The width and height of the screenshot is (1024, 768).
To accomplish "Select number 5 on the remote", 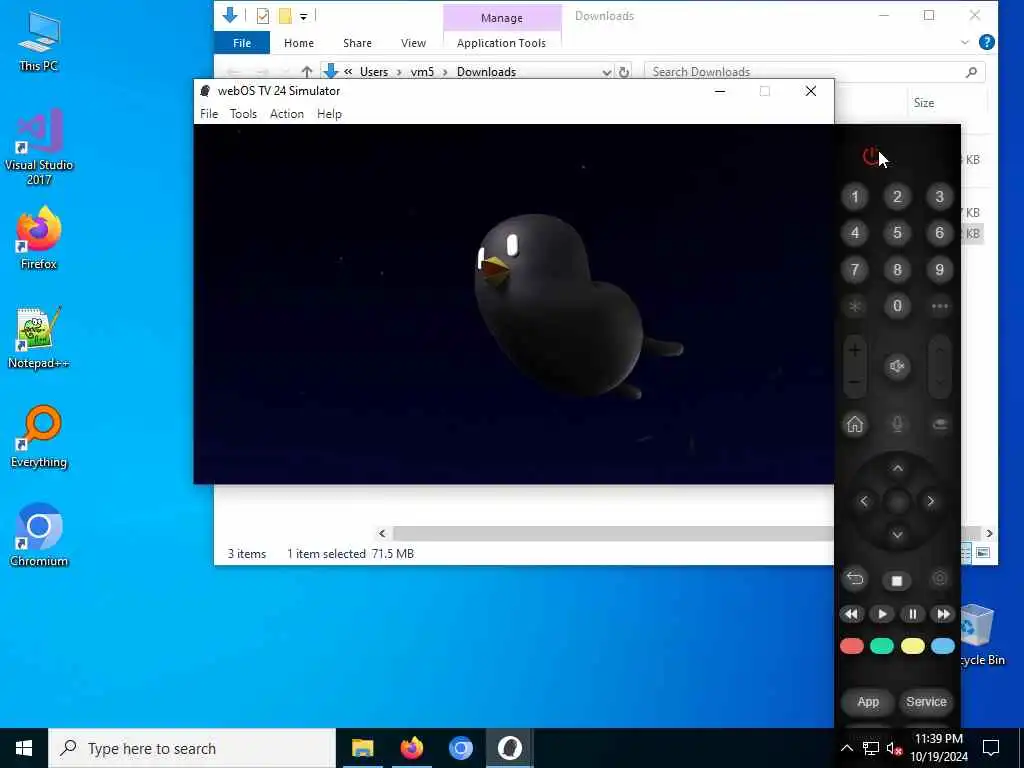I will (897, 233).
